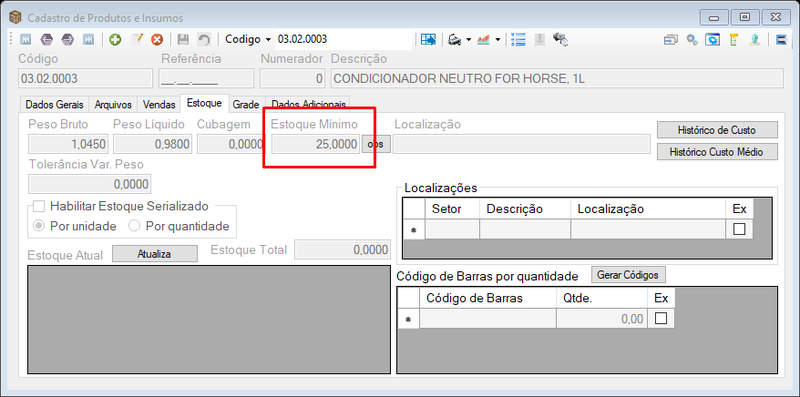Viewport: 800px width, 397px height.
Task: Tick the Ex checkbox in Localizações row
Action: (x=739, y=230)
